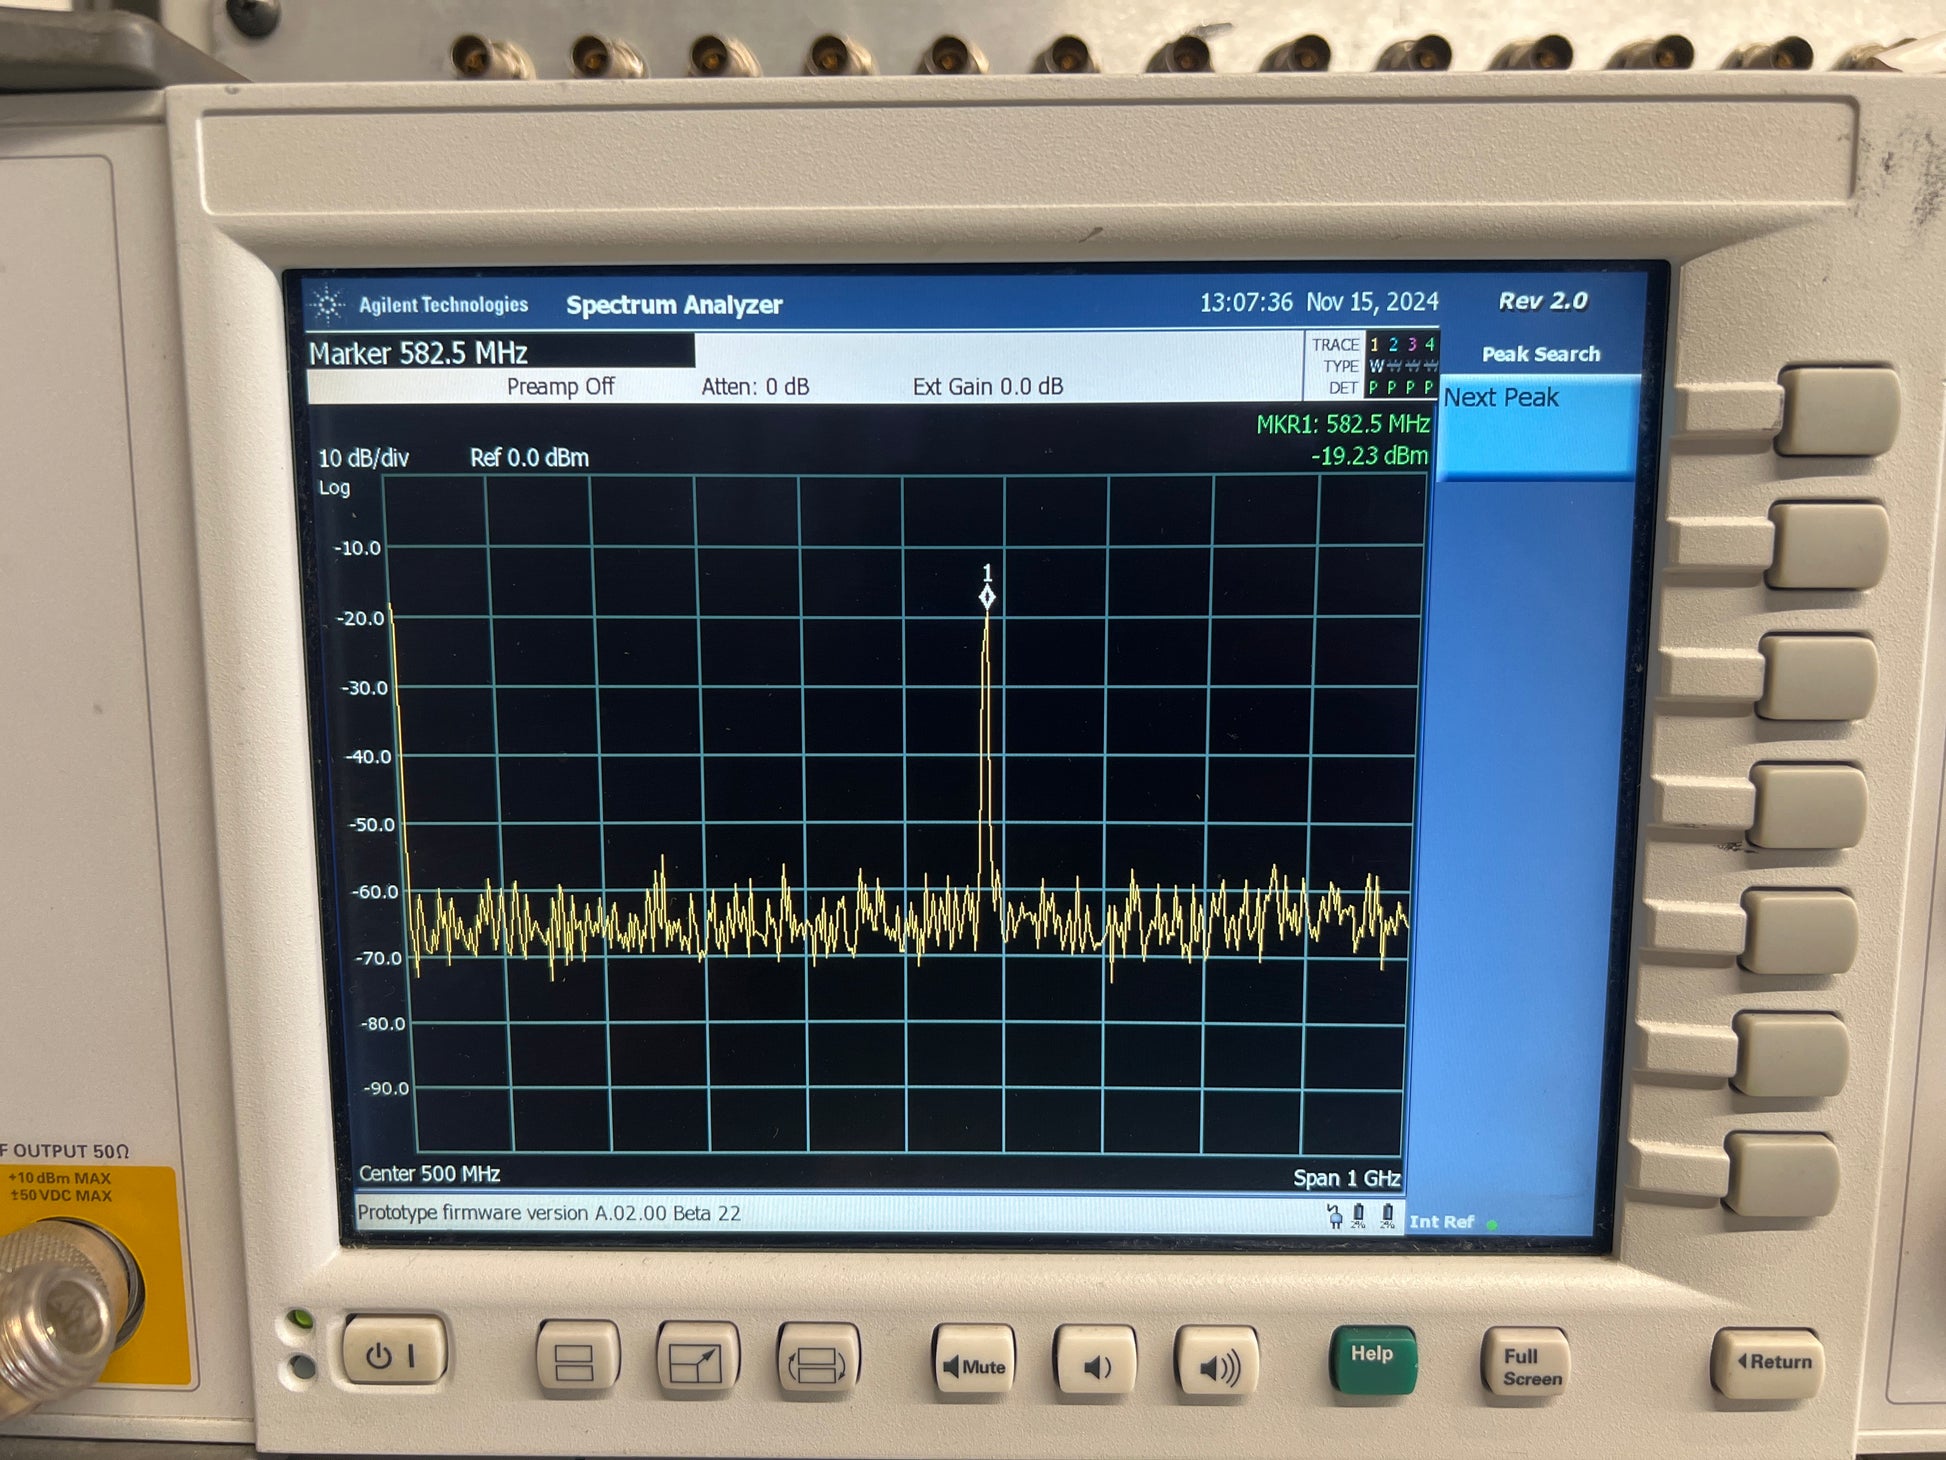
Task: Click the second softkey beside the menu
Action: pos(1825,546)
